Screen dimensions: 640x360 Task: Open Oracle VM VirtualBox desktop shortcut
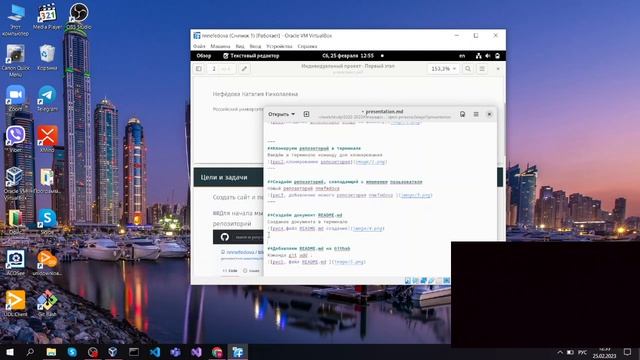16,183
